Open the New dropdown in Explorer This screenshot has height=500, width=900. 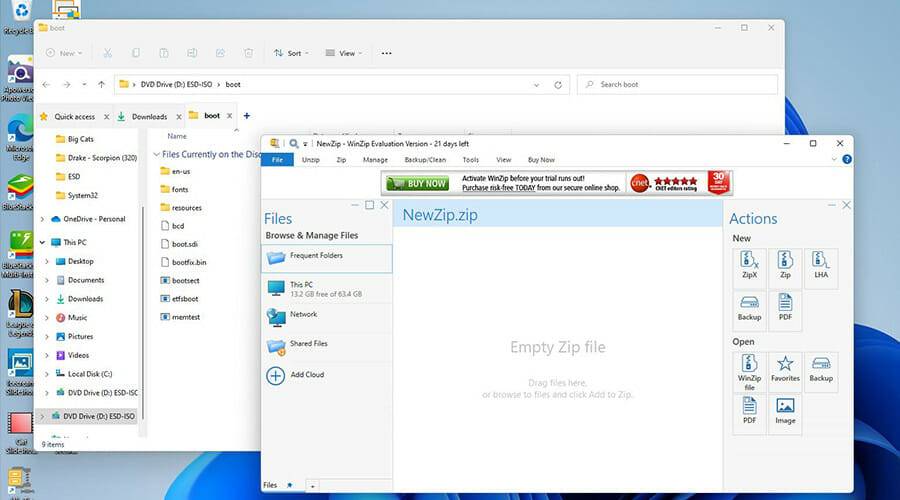(x=64, y=53)
